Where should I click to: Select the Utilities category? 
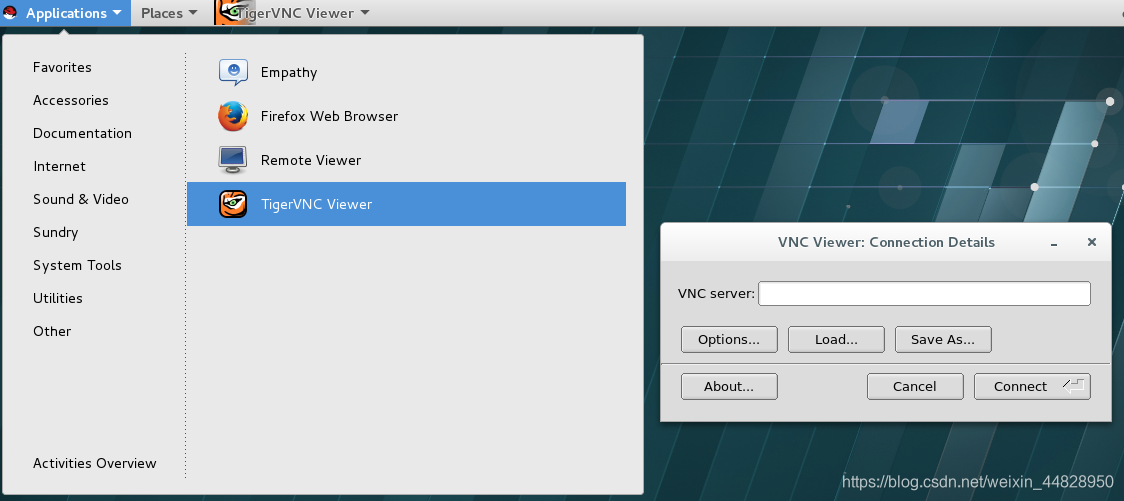click(58, 298)
